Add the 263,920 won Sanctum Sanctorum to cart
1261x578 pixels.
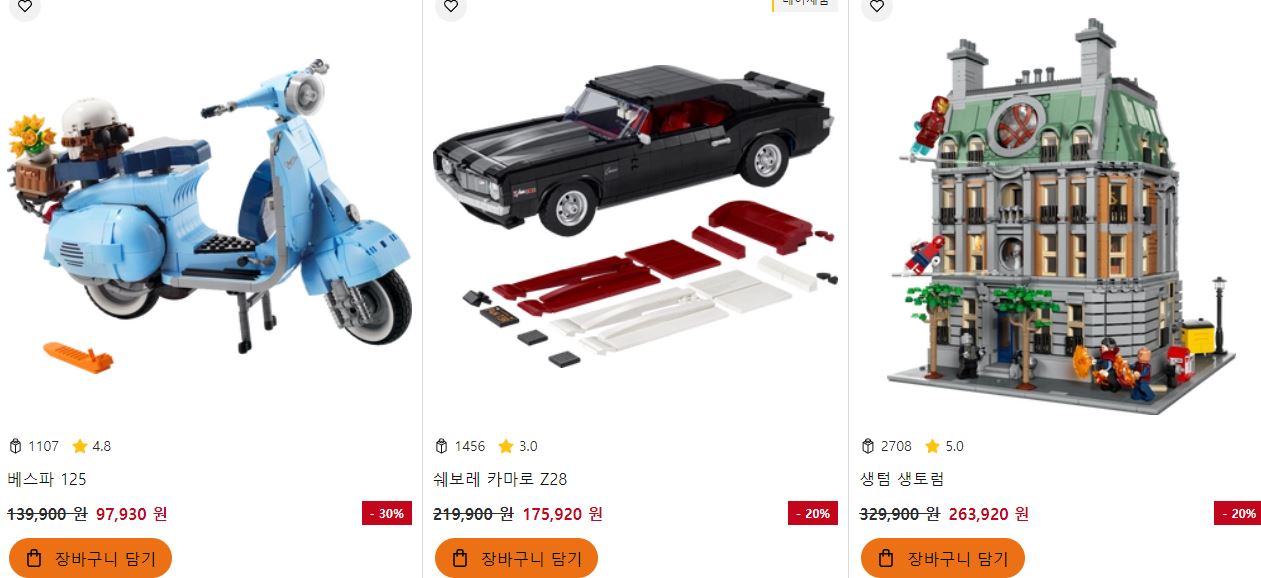tap(942, 558)
